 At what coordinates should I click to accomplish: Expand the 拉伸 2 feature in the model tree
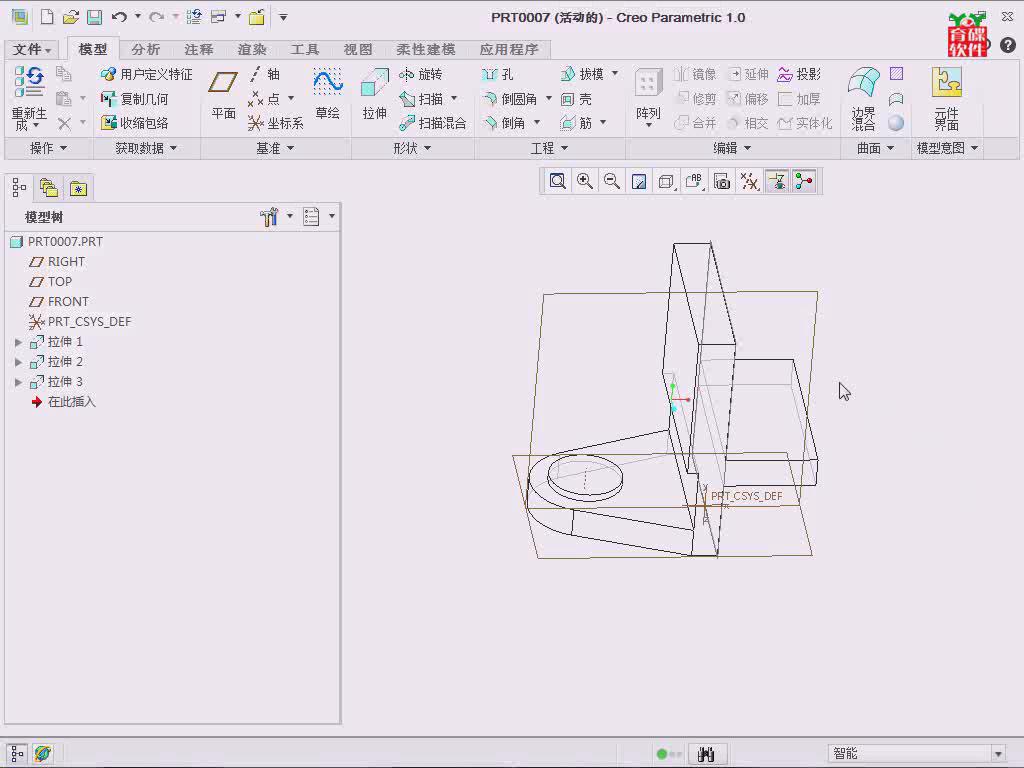tap(18, 362)
